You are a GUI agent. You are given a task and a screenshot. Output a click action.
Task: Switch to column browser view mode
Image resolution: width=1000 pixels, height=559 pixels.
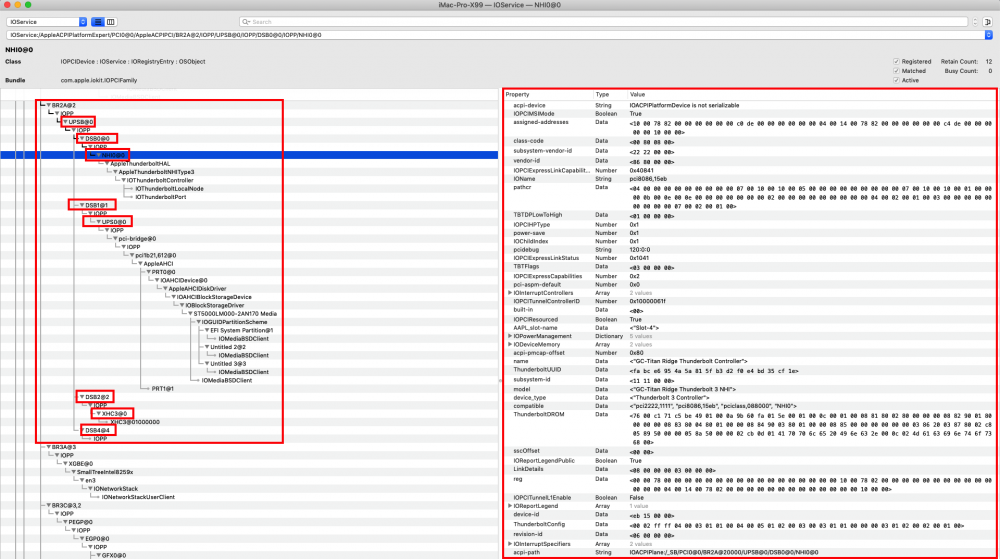pos(111,22)
